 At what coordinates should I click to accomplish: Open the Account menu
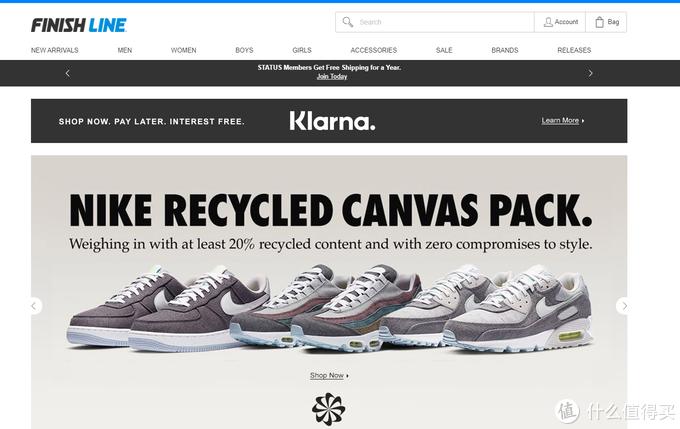click(x=560, y=22)
